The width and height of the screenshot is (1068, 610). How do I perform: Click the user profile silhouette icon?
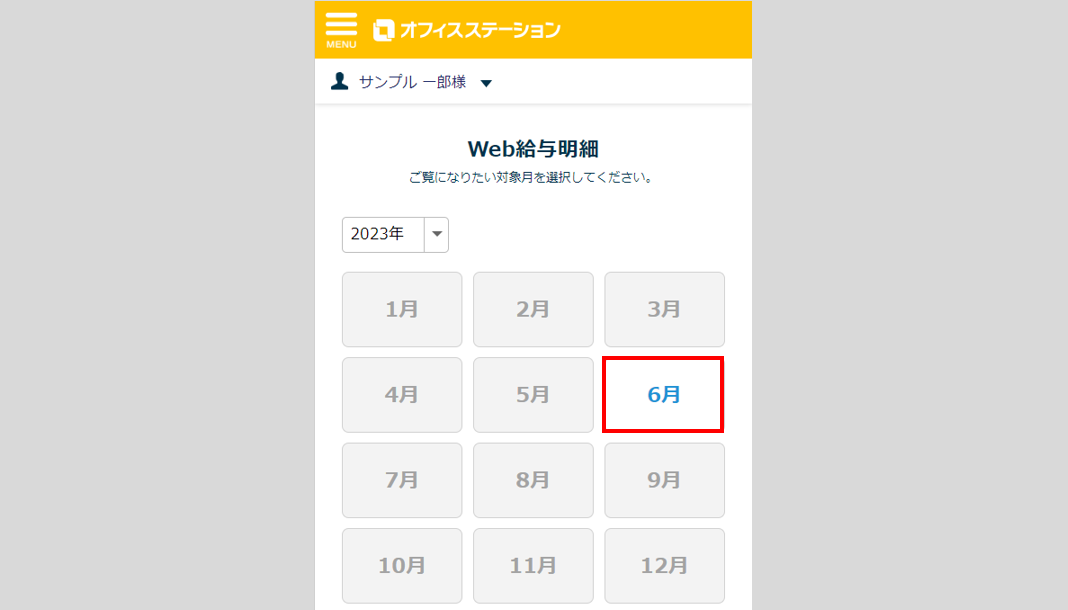[339, 82]
